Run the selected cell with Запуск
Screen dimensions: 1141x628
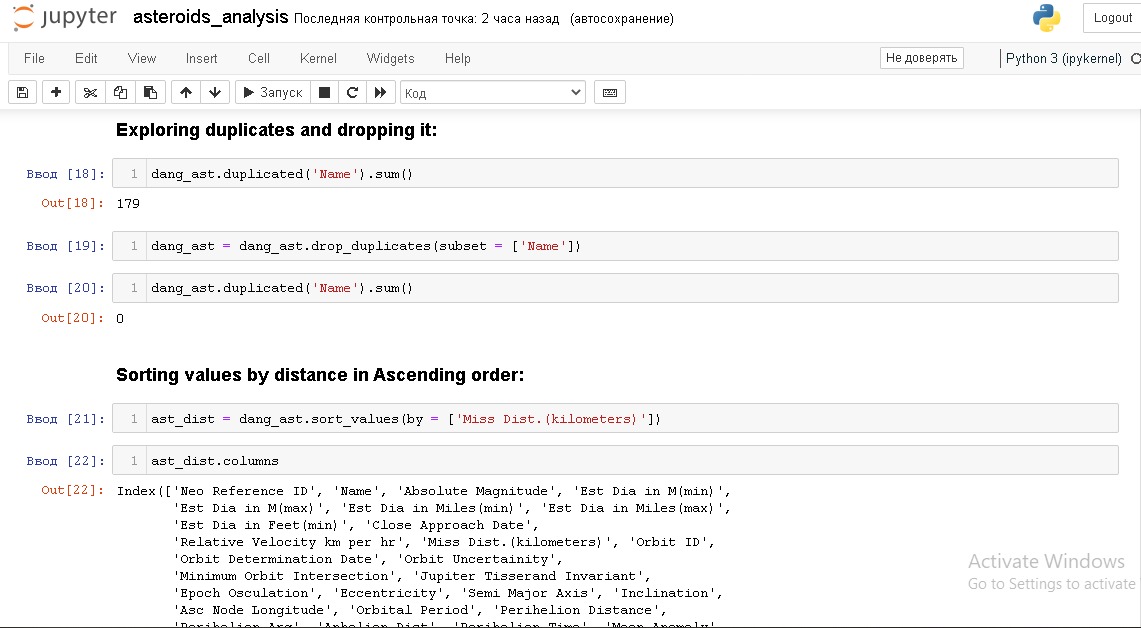[271, 92]
